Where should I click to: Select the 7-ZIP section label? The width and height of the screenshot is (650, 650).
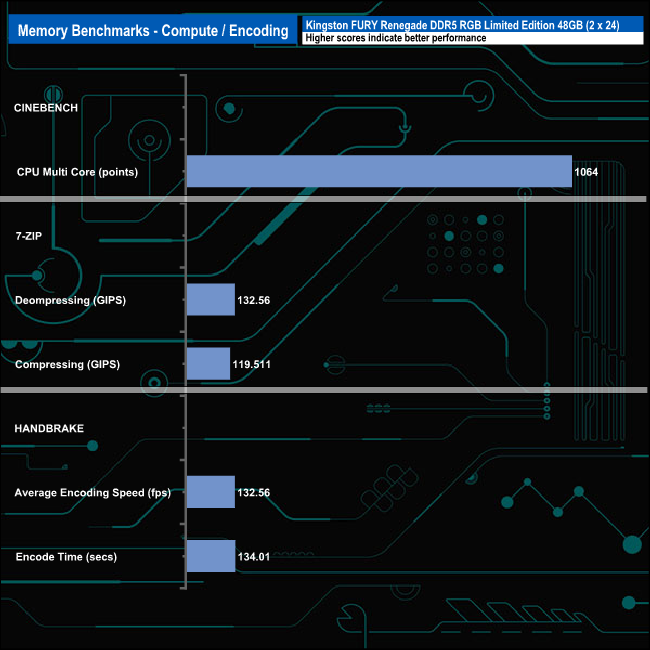(x=29, y=236)
